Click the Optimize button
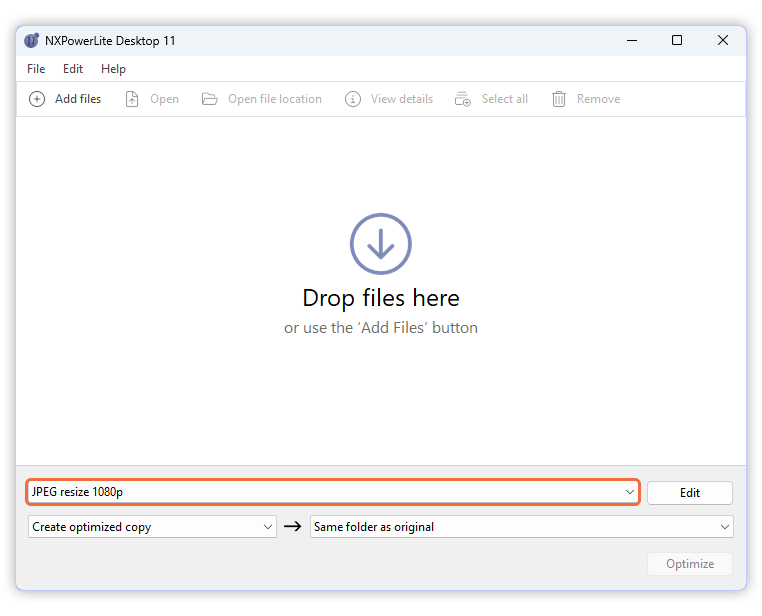The height and width of the screenshot is (616, 762). [x=690, y=564]
